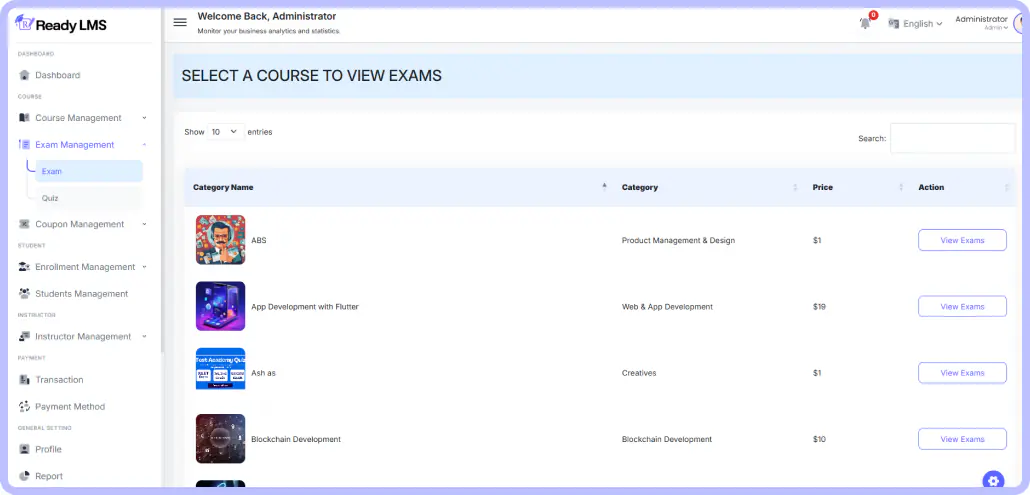Click the Payment Method sidebar icon
1030x495 pixels.
pos(25,407)
